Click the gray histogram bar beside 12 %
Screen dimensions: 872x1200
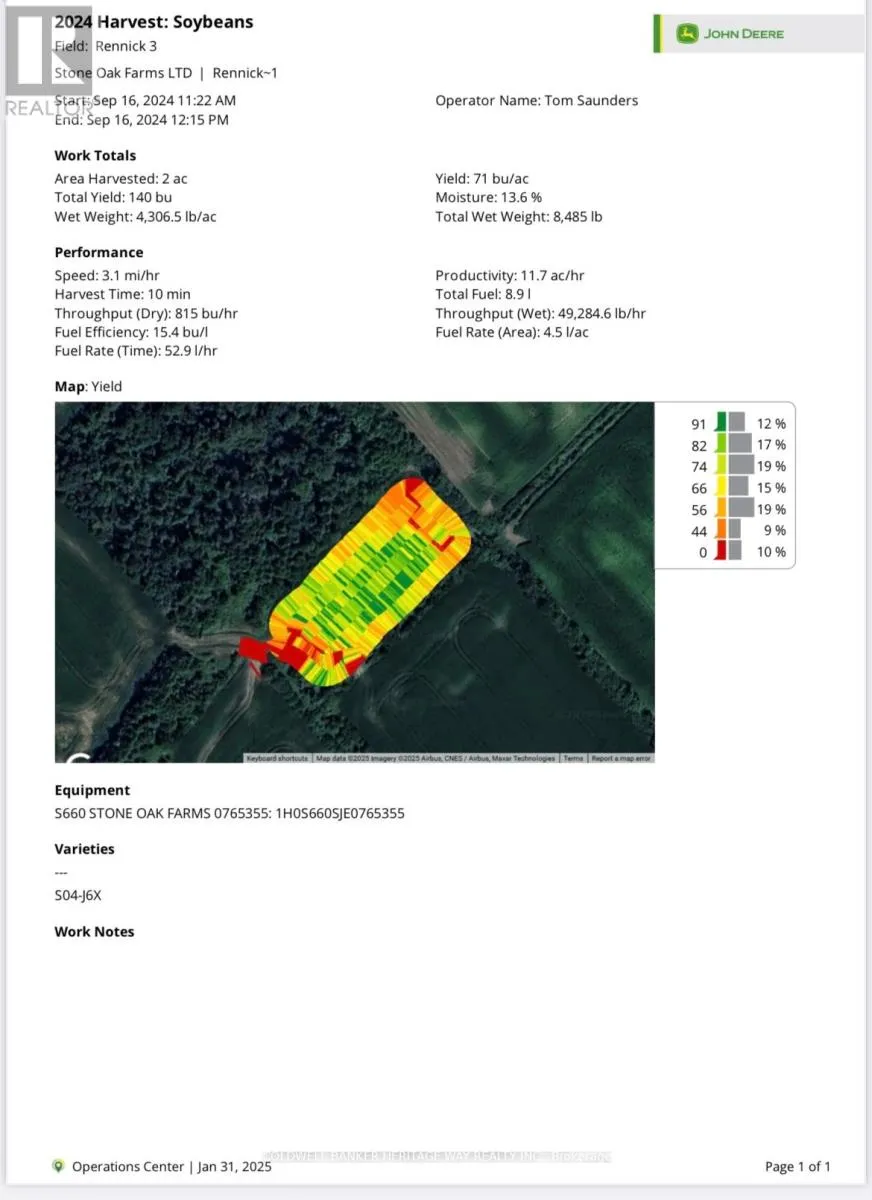737,422
